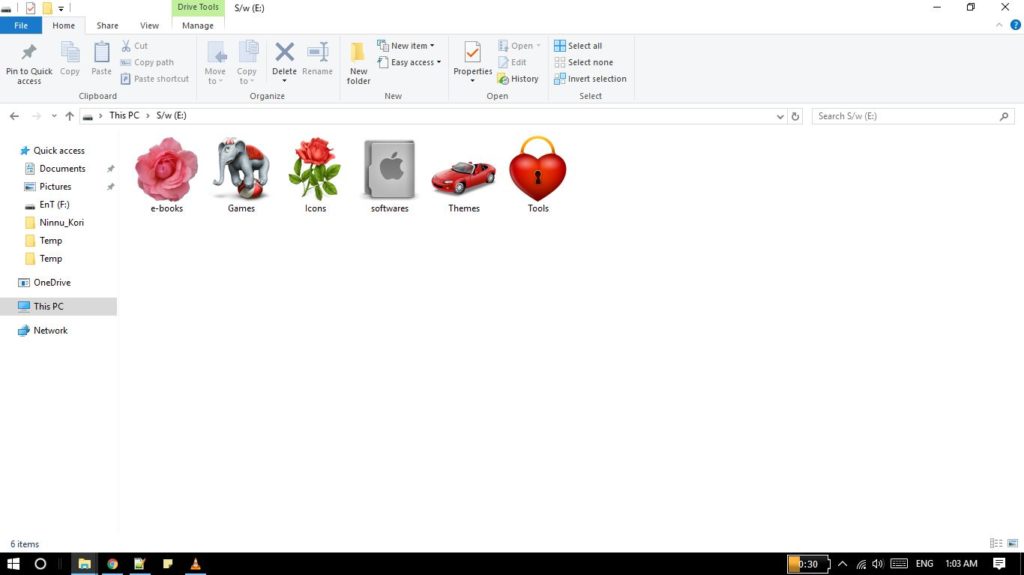Open VLC media player from taskbar

pos(195,563)
